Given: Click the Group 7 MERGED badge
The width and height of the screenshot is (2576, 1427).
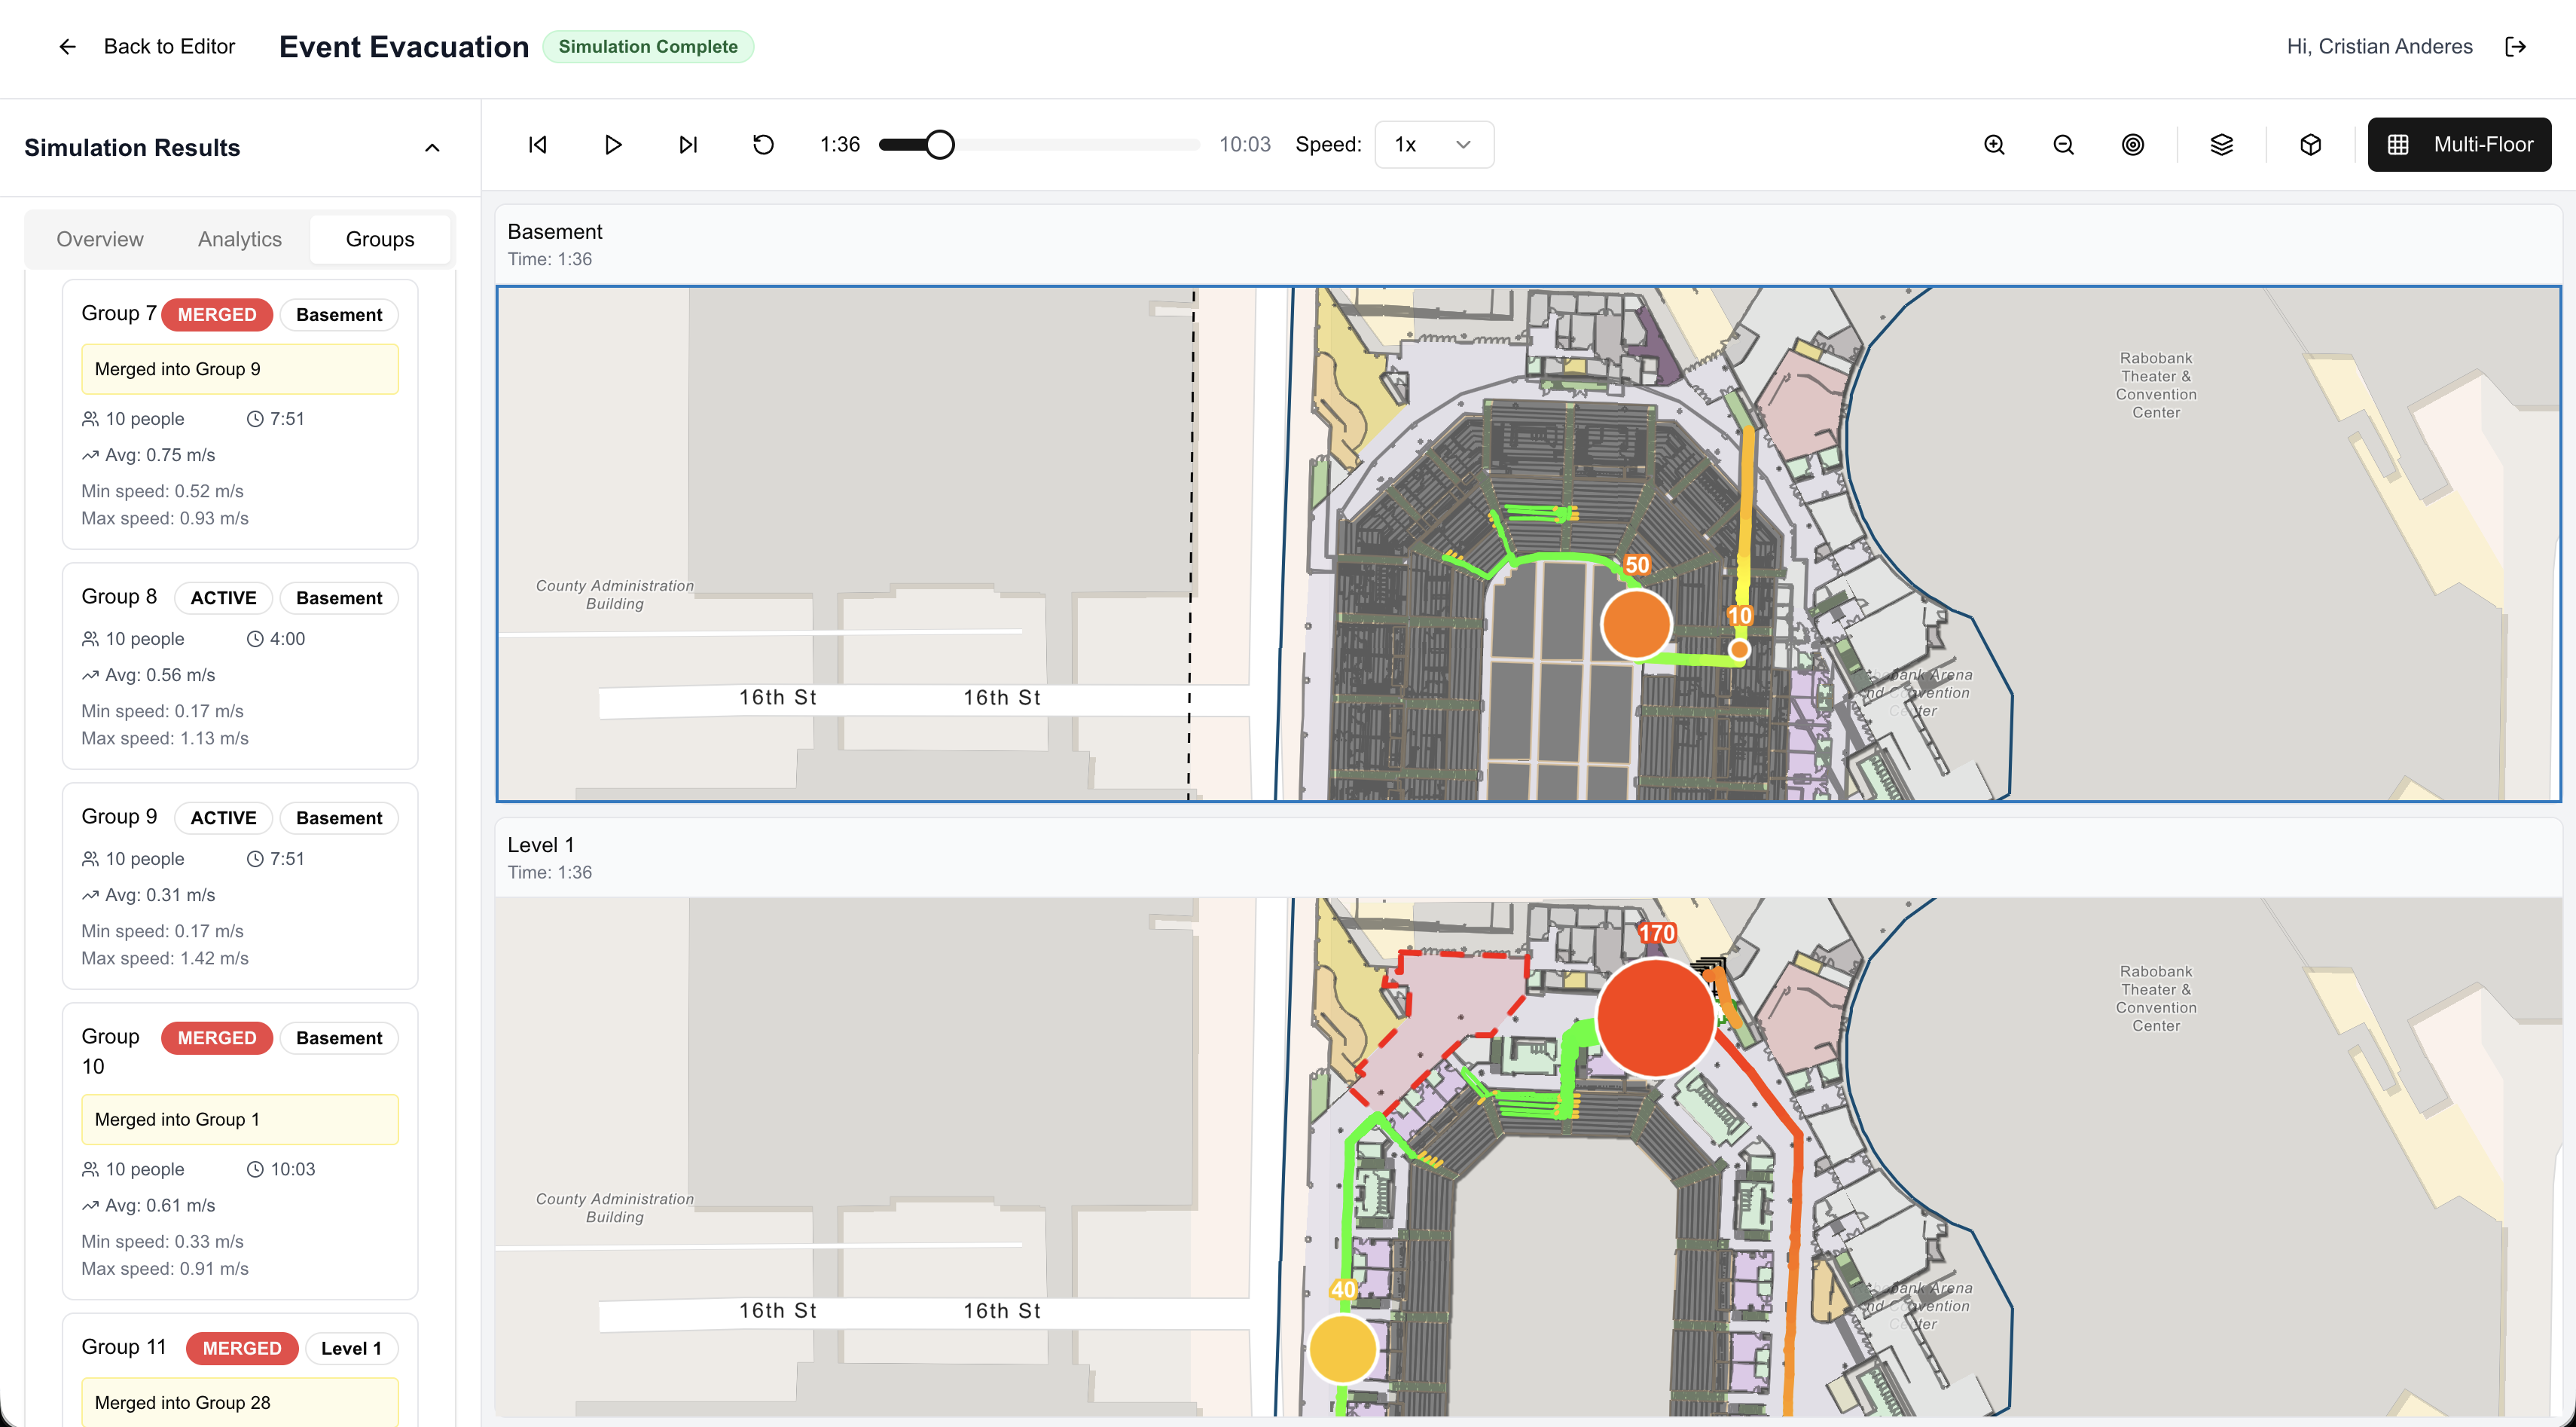Looking at the screenshot, I should tap(217, 314).
